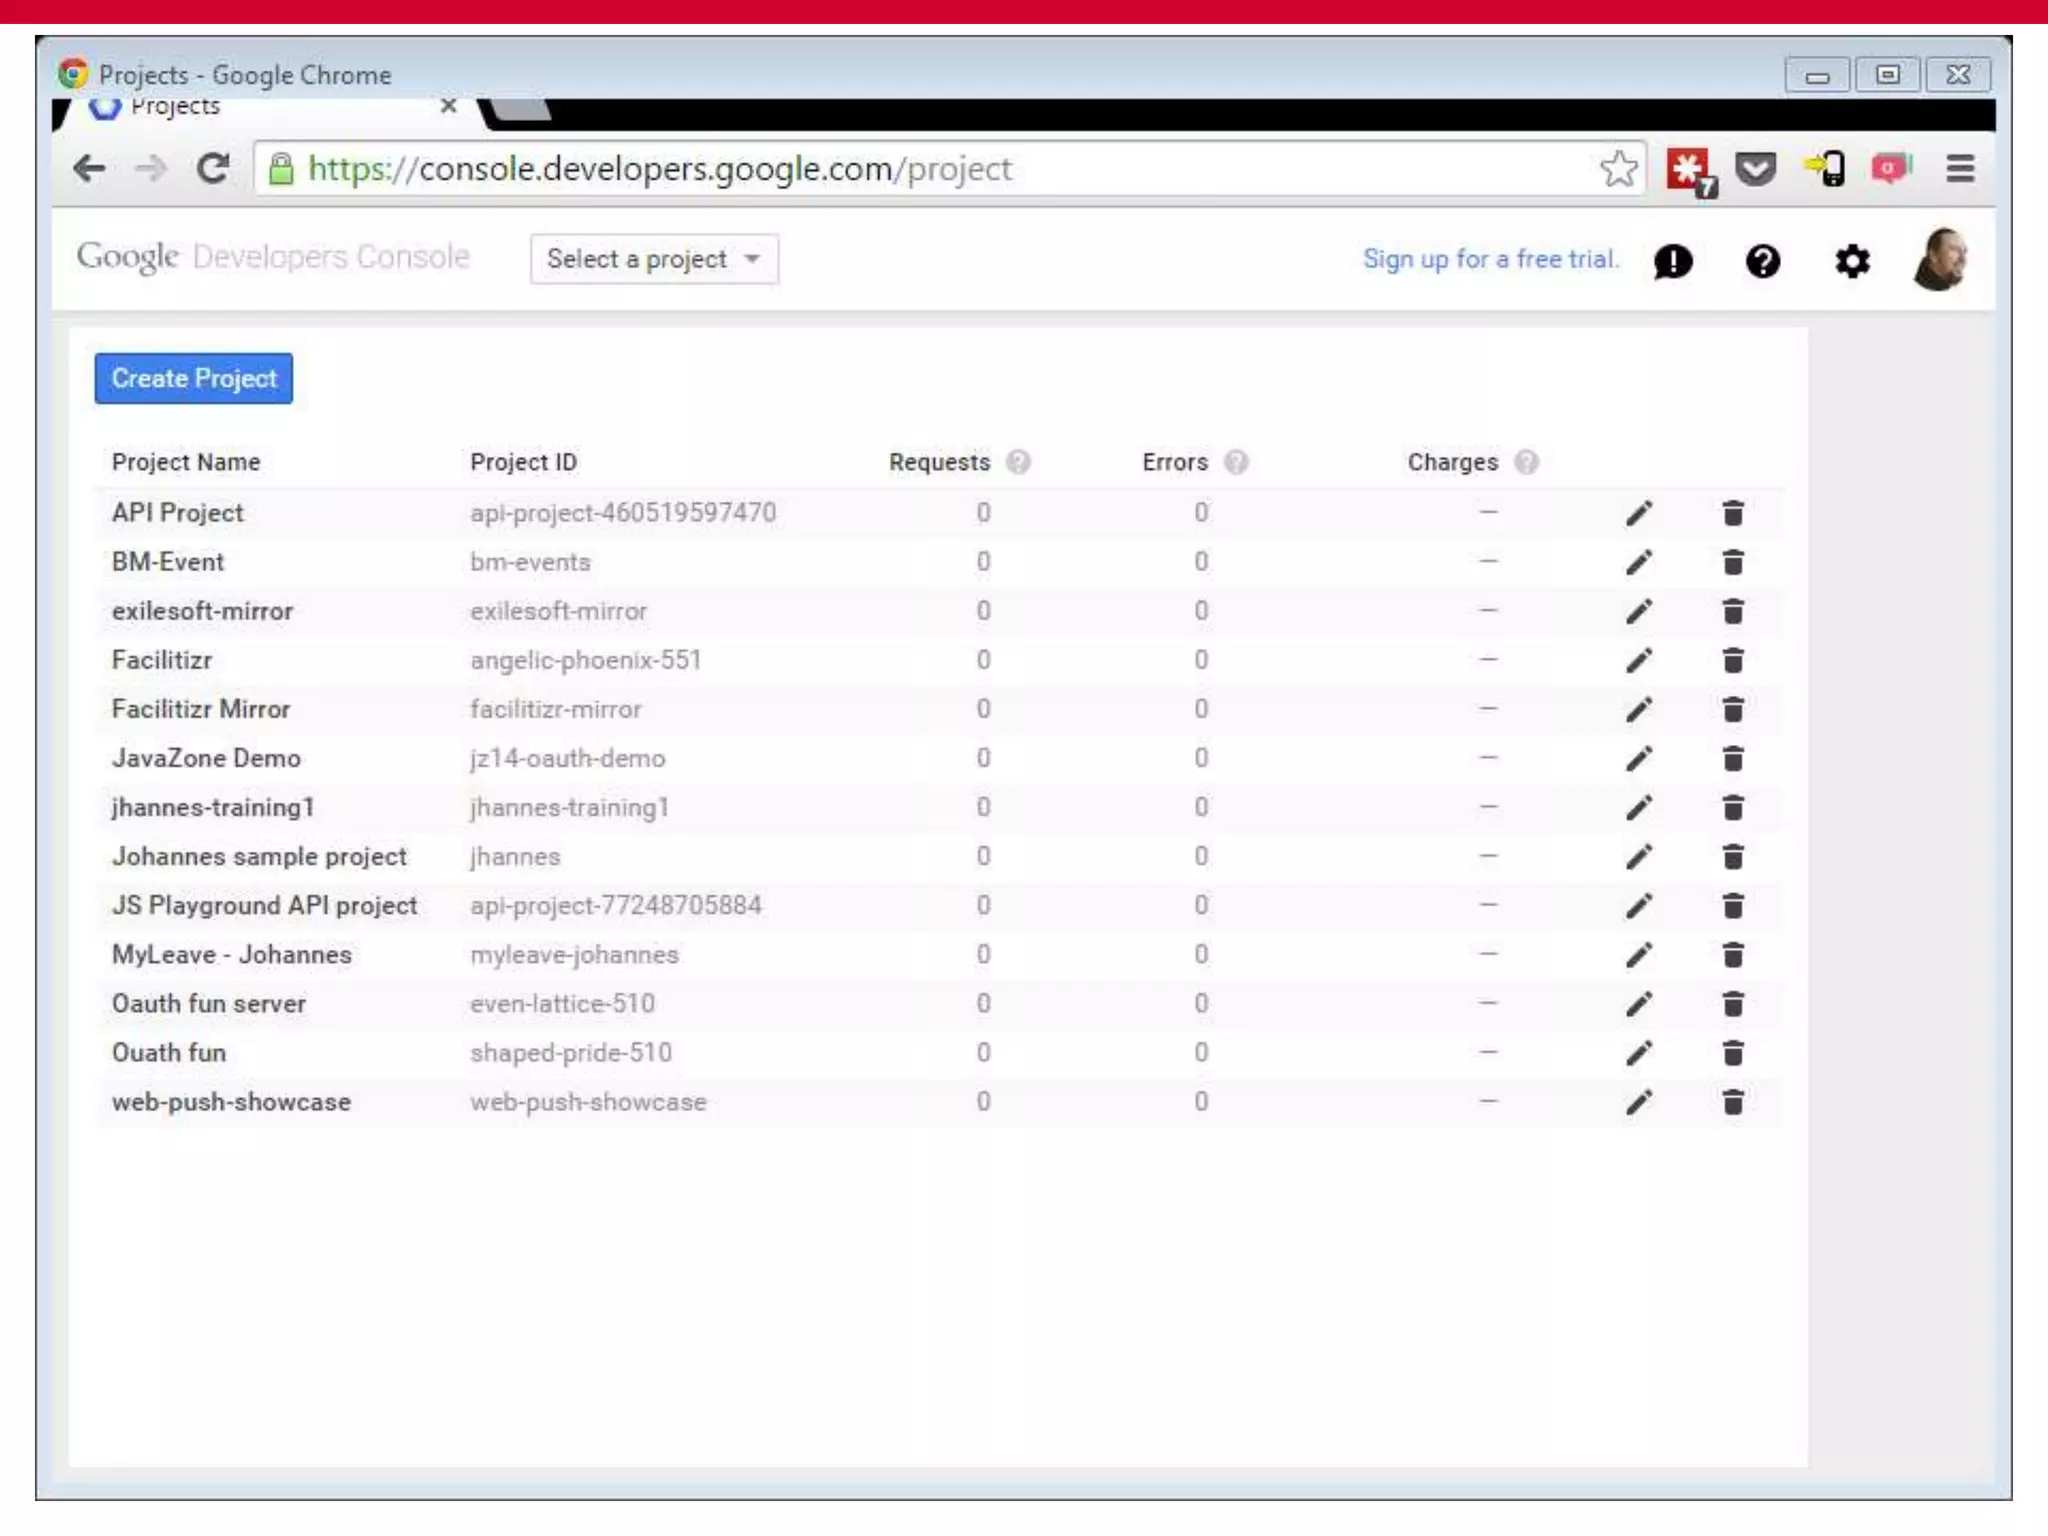Open the user profile avatar menu
Image resolution: width=2048 pixels, height=1536 pixels.
click(1940, 260)
